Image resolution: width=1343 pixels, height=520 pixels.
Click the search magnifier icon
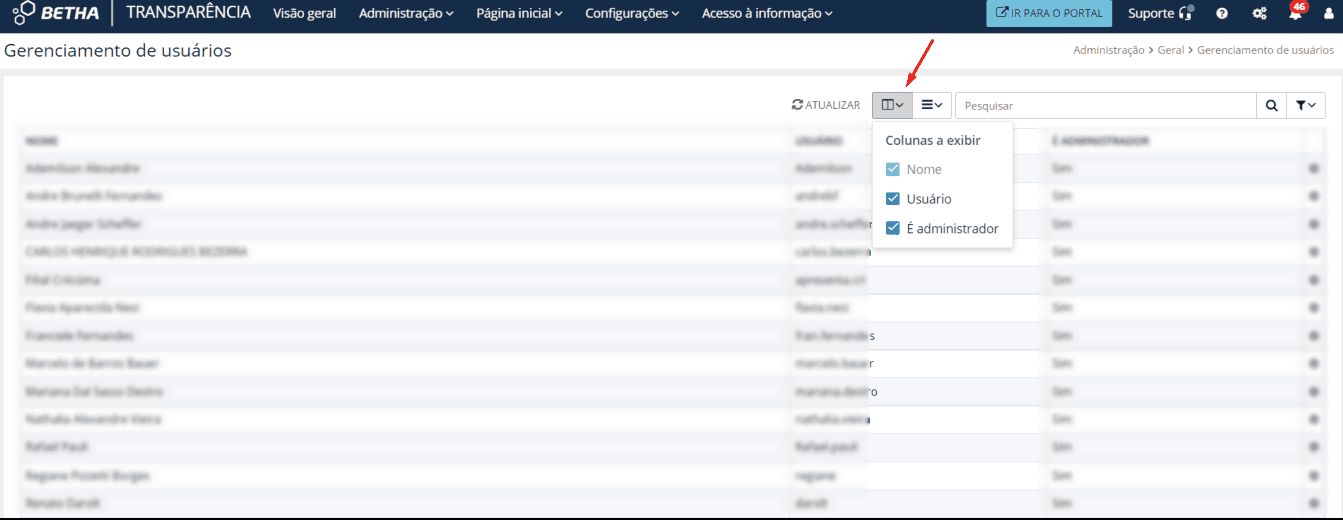click(x=1271, y=105)
